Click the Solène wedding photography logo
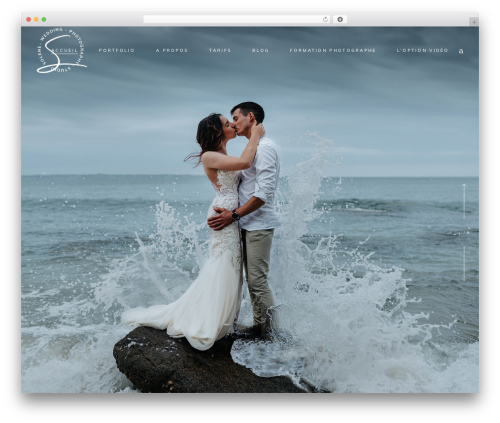Viewport: 500px width, 423px height. click(x=61, y=51)
